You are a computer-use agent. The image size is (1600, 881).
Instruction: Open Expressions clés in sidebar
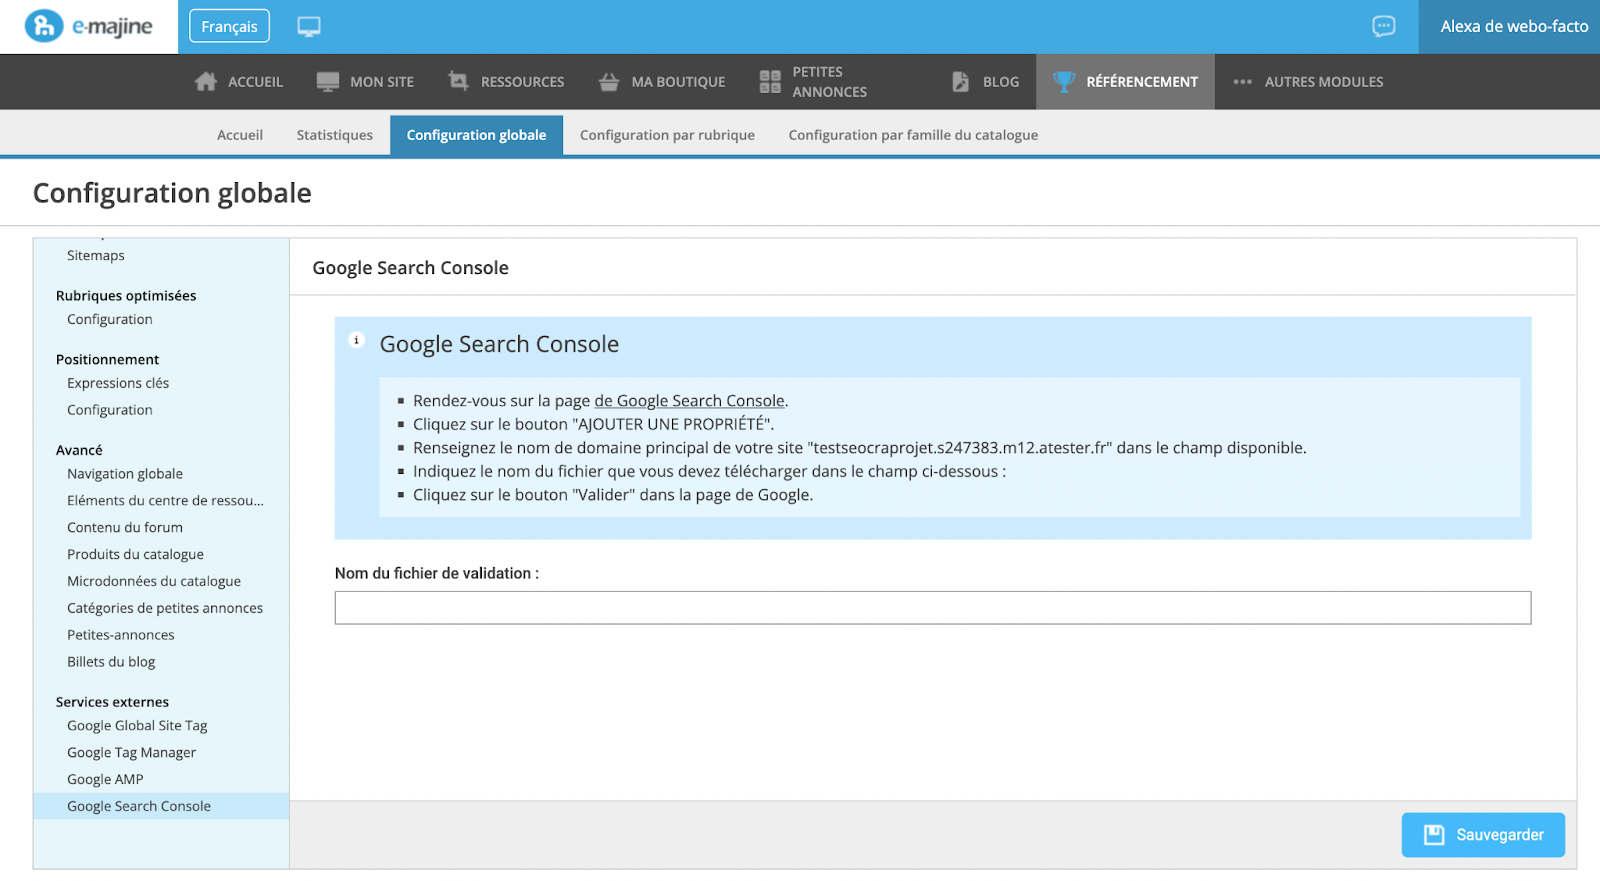[118, 384]
